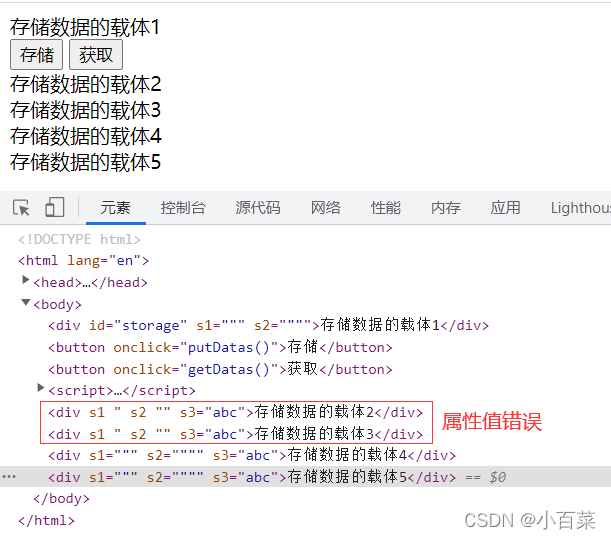Screen dimensions: 611x539
Task: Click the 存储 button on the page
Action: (37, 55)
